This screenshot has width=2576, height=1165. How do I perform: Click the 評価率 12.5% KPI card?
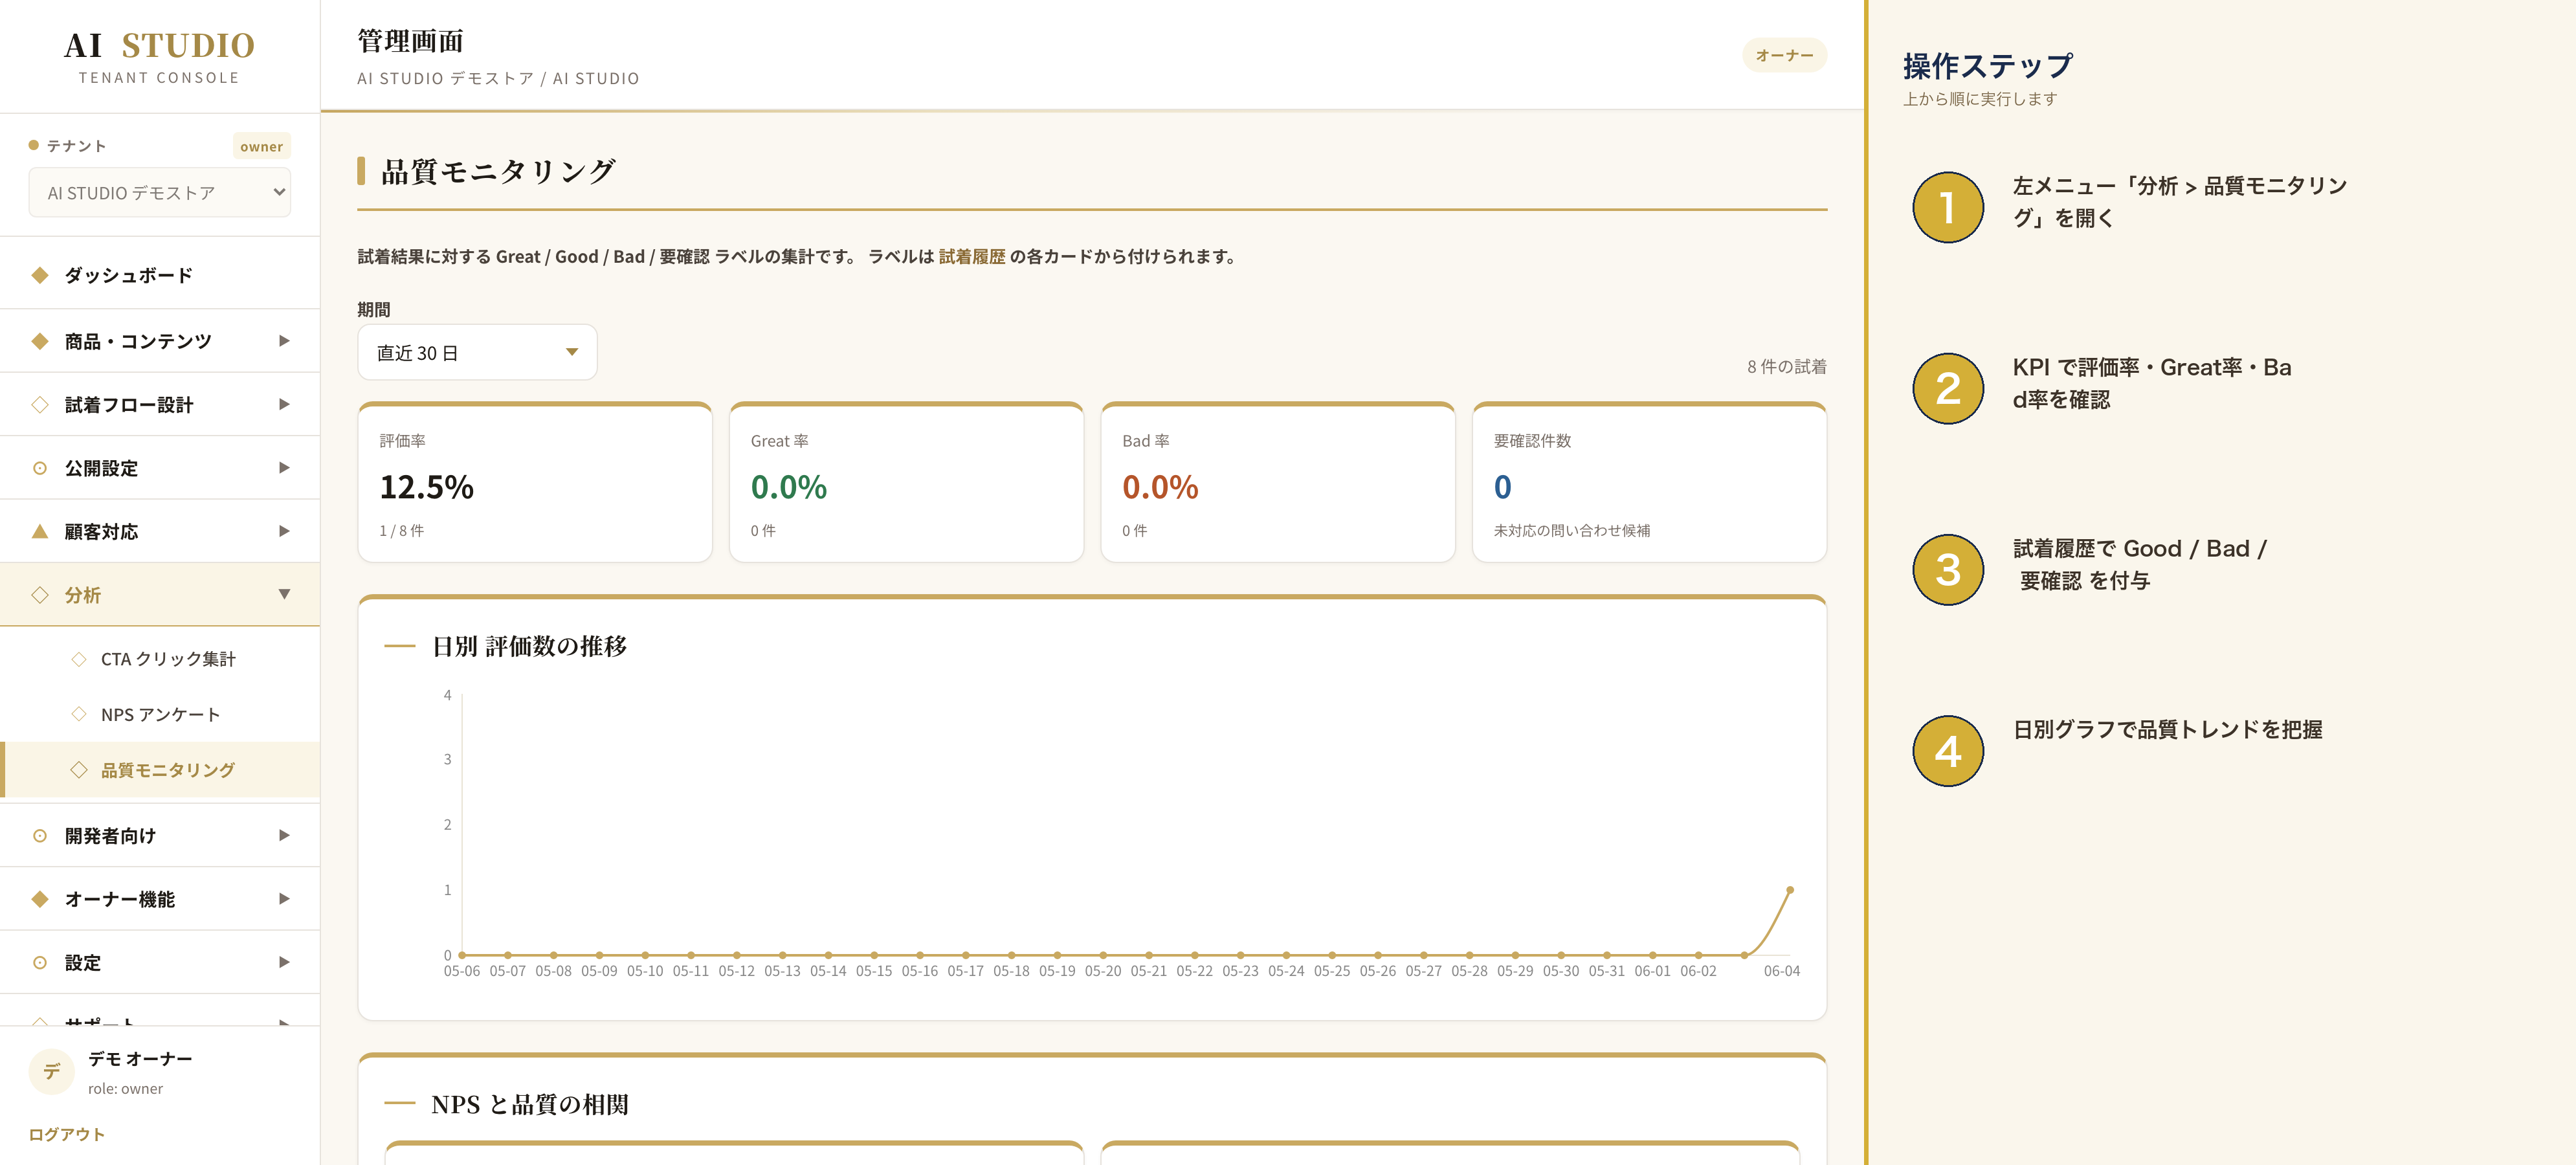click(x=535, y=483)
